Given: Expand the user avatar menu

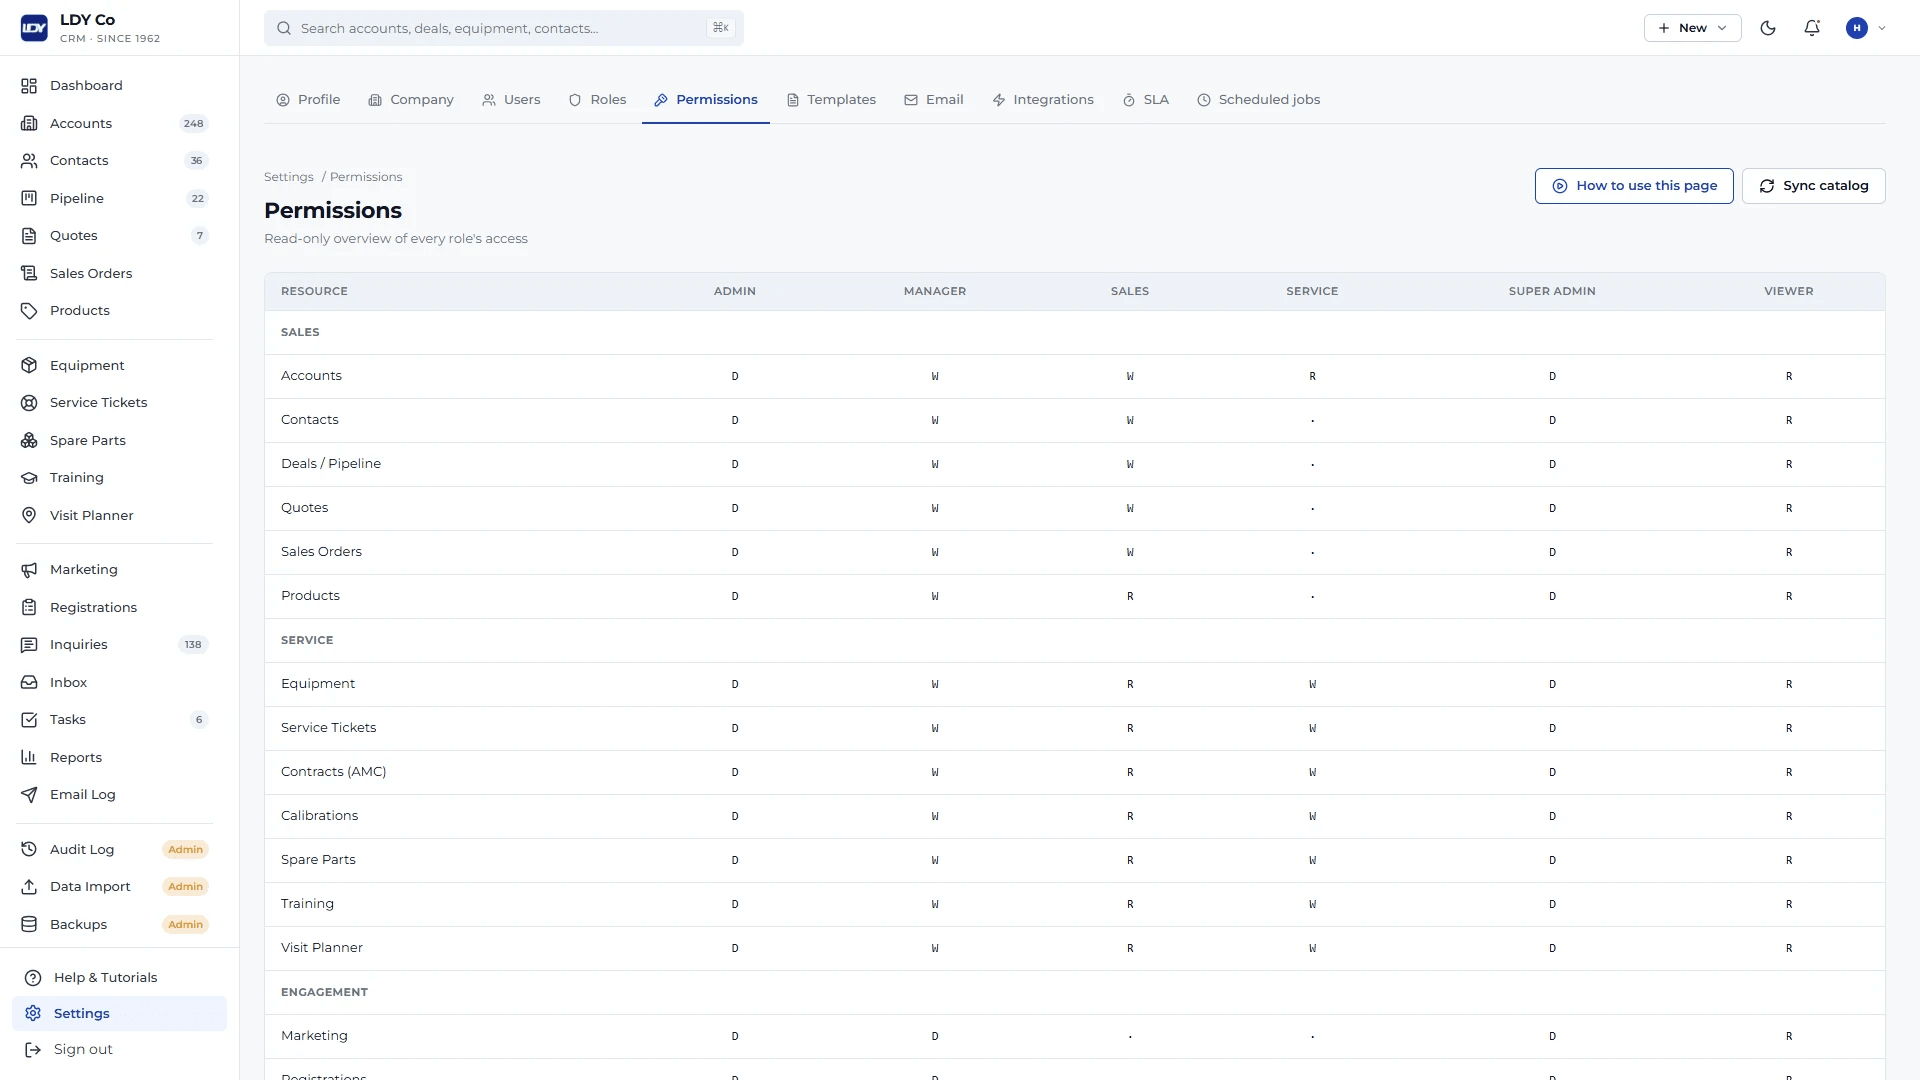Looking at the screenshot, I should (x=1866, y=28).
